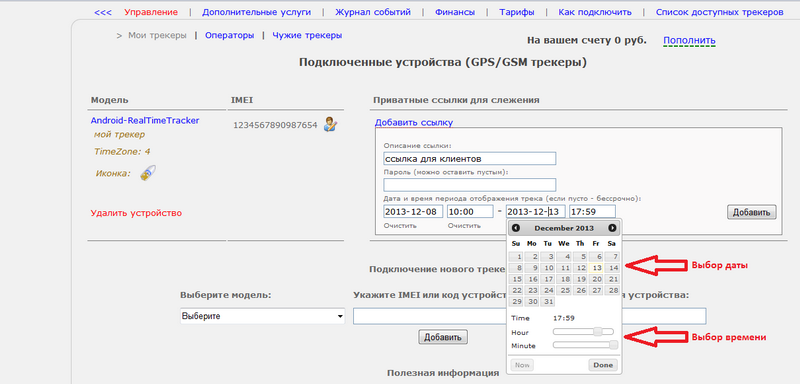The height and width of the screenshot is (384, 800).
Task: Click the Добавить ссылку link
Action: tap(414, 122)
